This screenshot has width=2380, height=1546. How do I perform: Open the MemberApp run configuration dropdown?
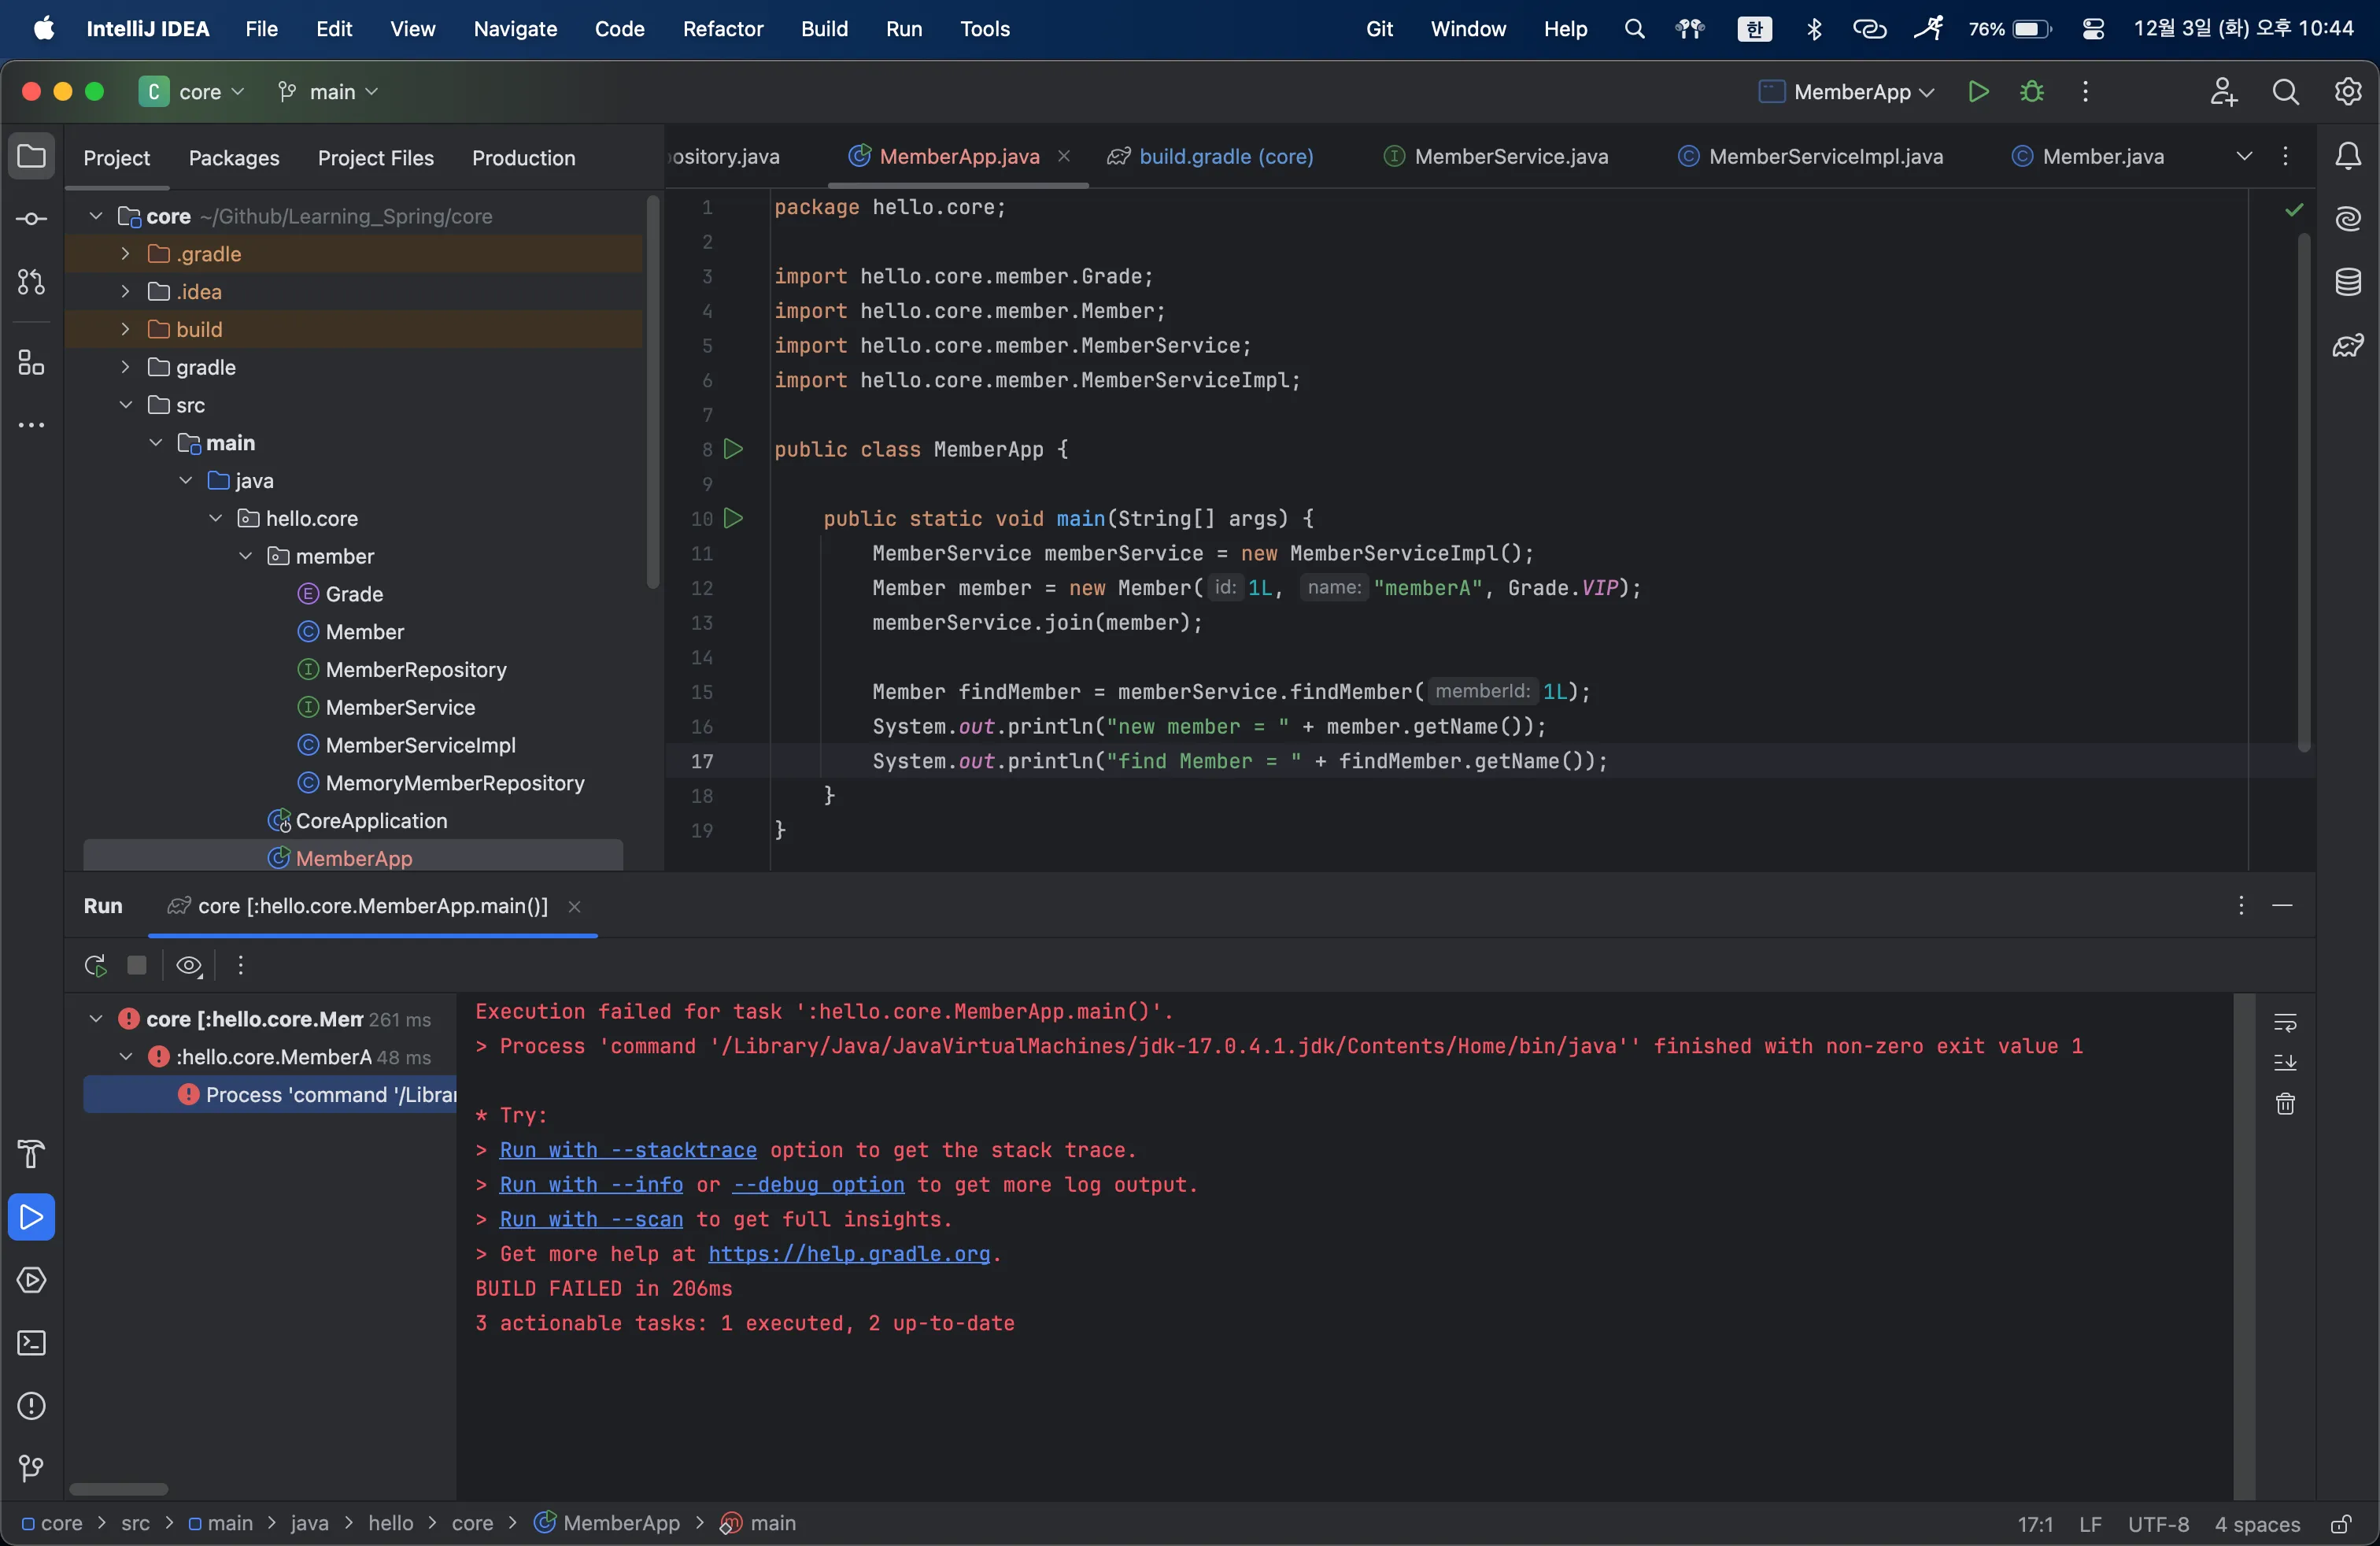click(1846, 92)
